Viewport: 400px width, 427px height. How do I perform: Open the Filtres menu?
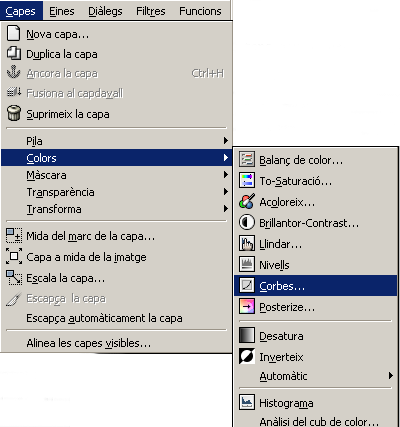(151, 11)
